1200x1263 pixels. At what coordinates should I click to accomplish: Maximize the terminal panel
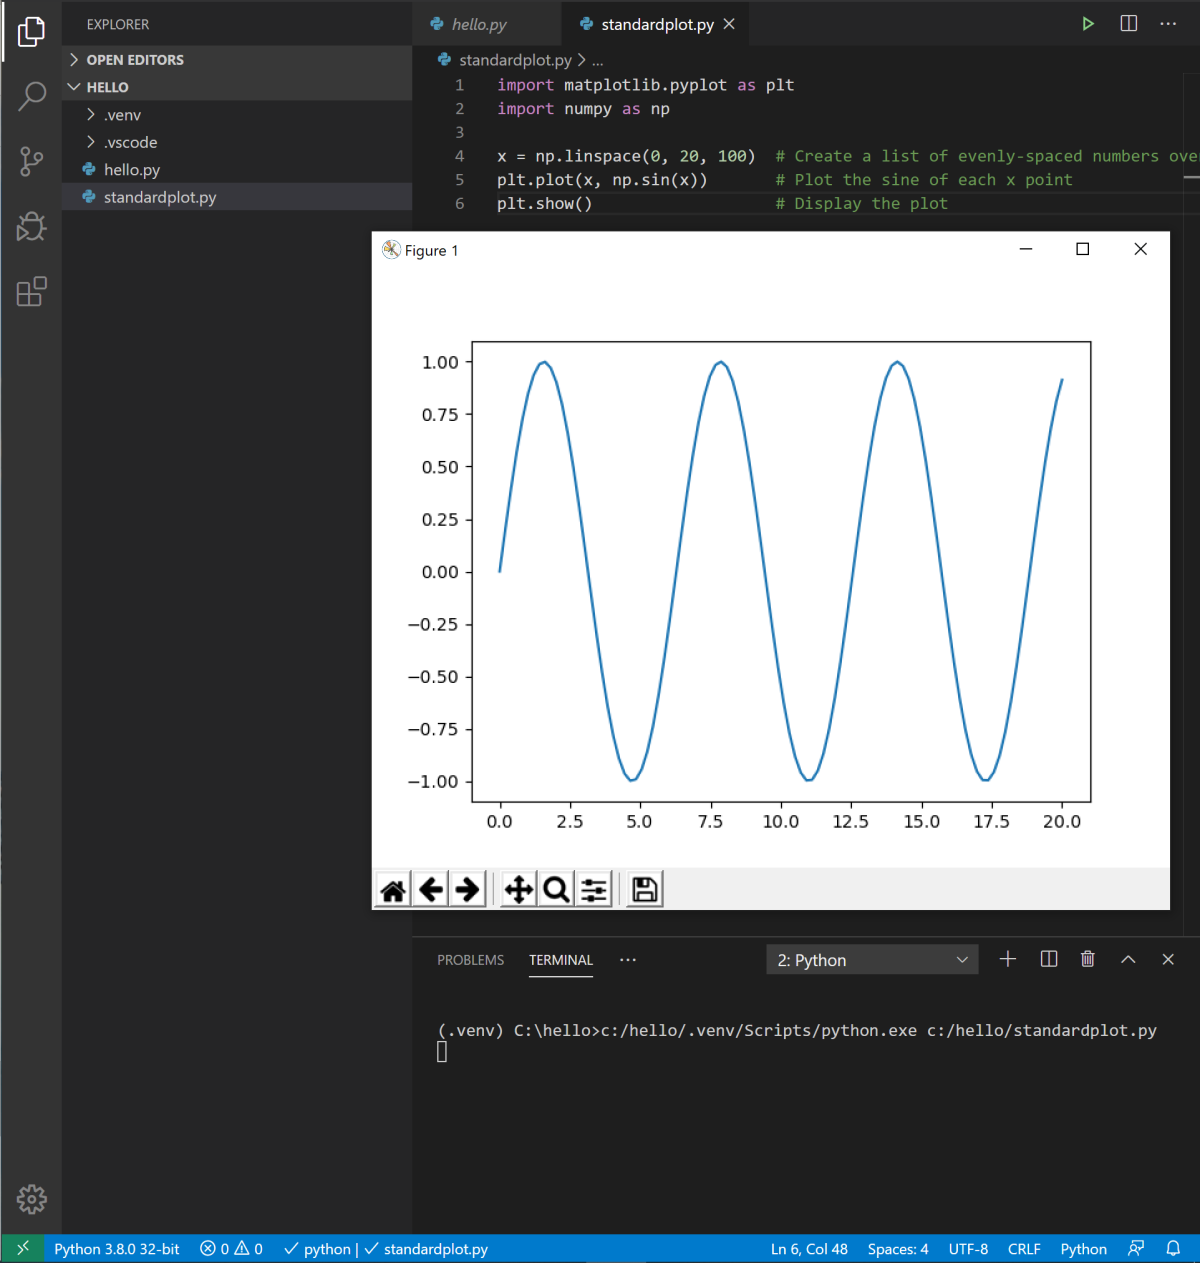click(x=1128, y=959)
